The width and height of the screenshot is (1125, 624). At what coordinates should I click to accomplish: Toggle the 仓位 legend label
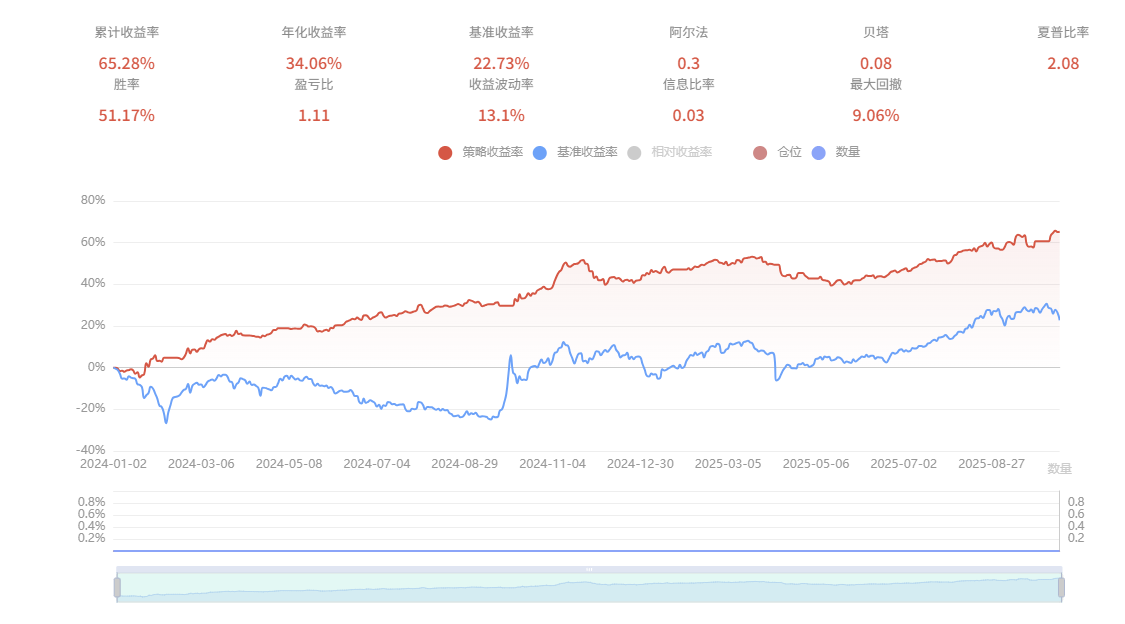(x=789, y=152)
